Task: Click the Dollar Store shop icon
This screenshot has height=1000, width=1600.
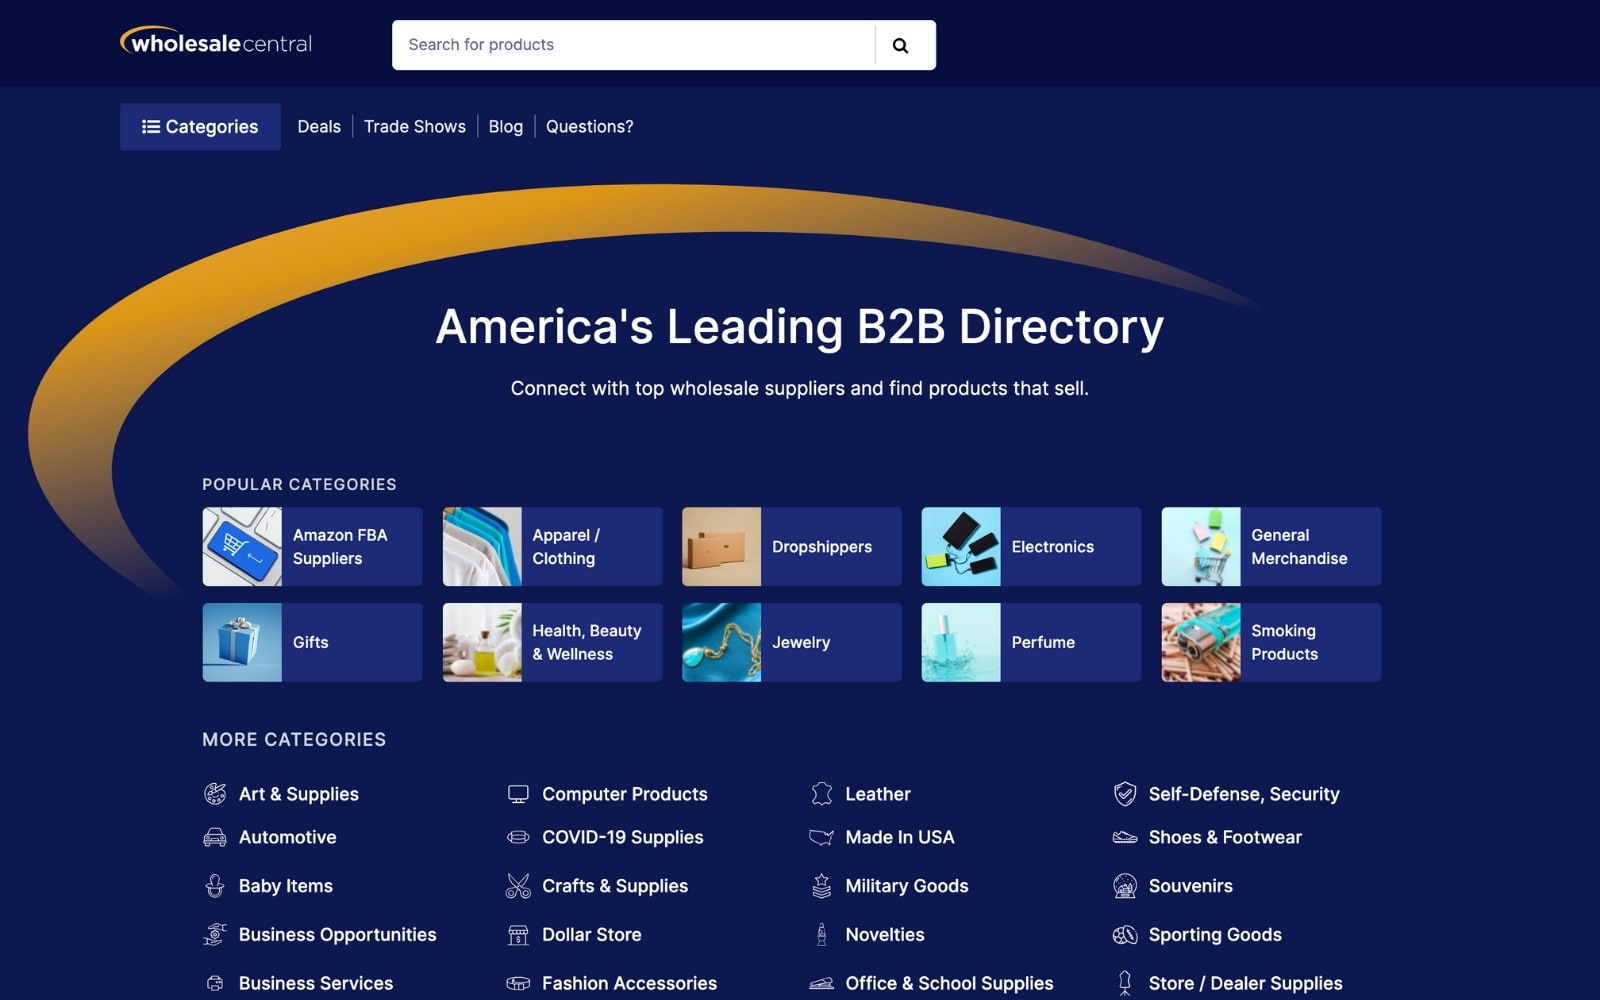Action: (518, 934)
